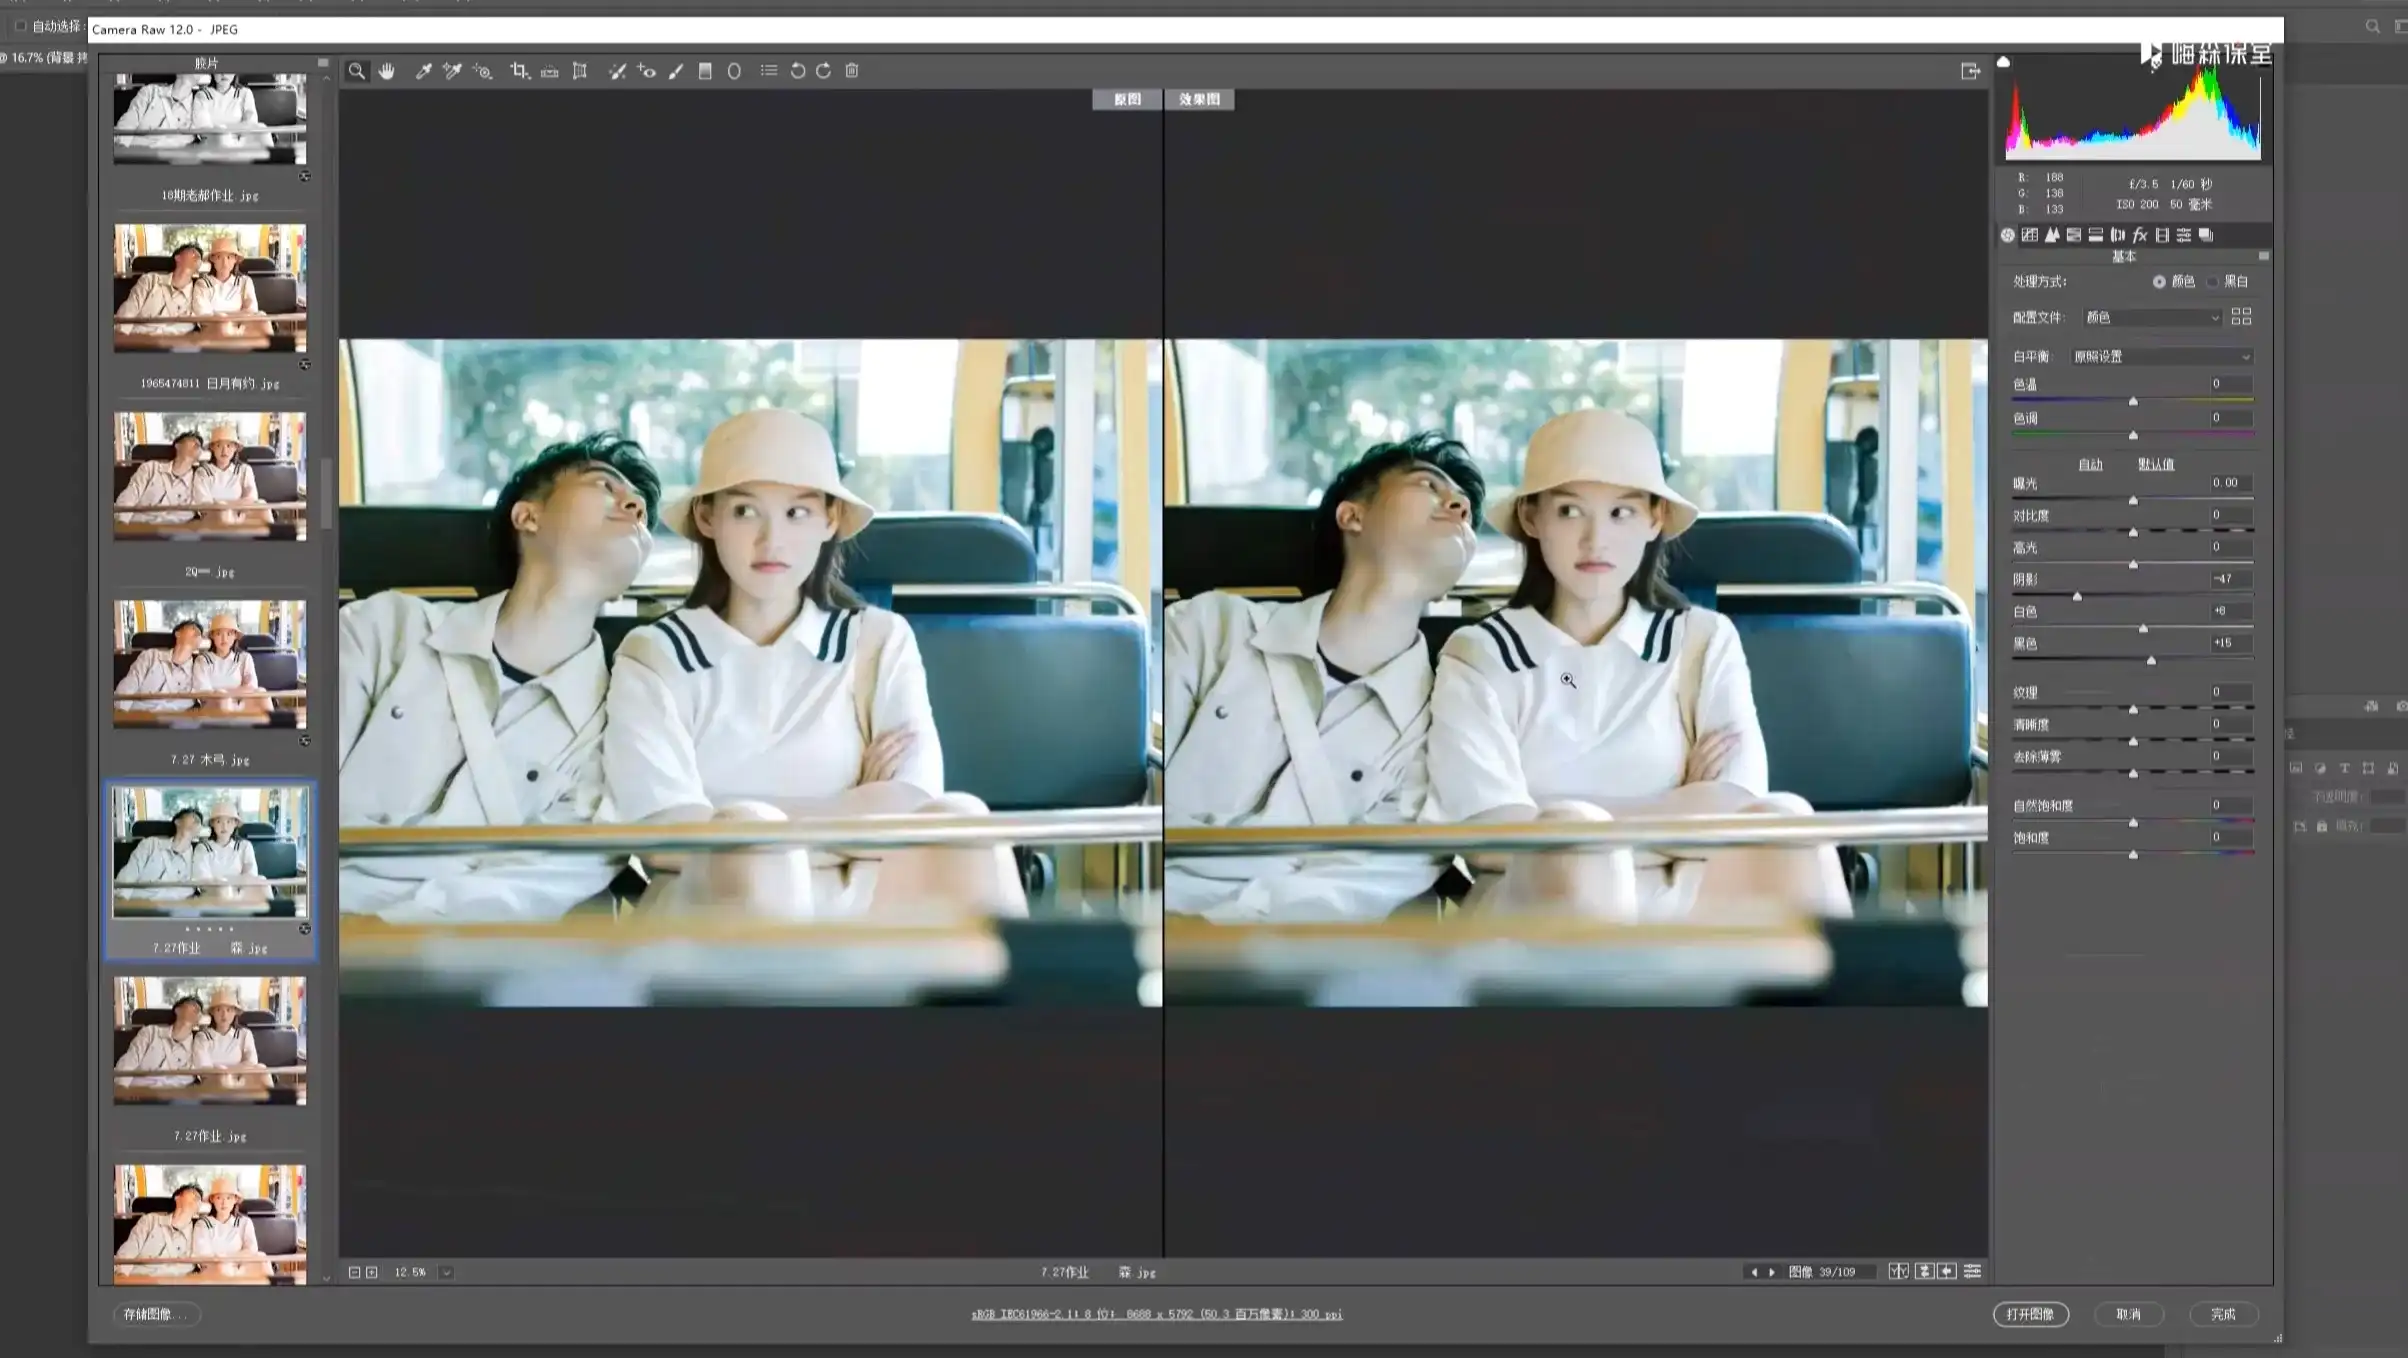Click the 阴影 shadows slider handle
The width and height of the screenshot is (2408, 1358).
pos(2077,596)
